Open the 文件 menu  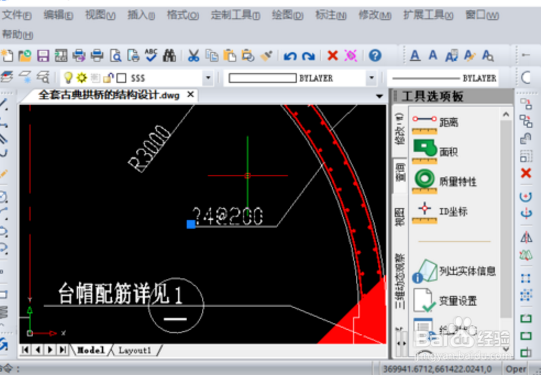(17, 15)
